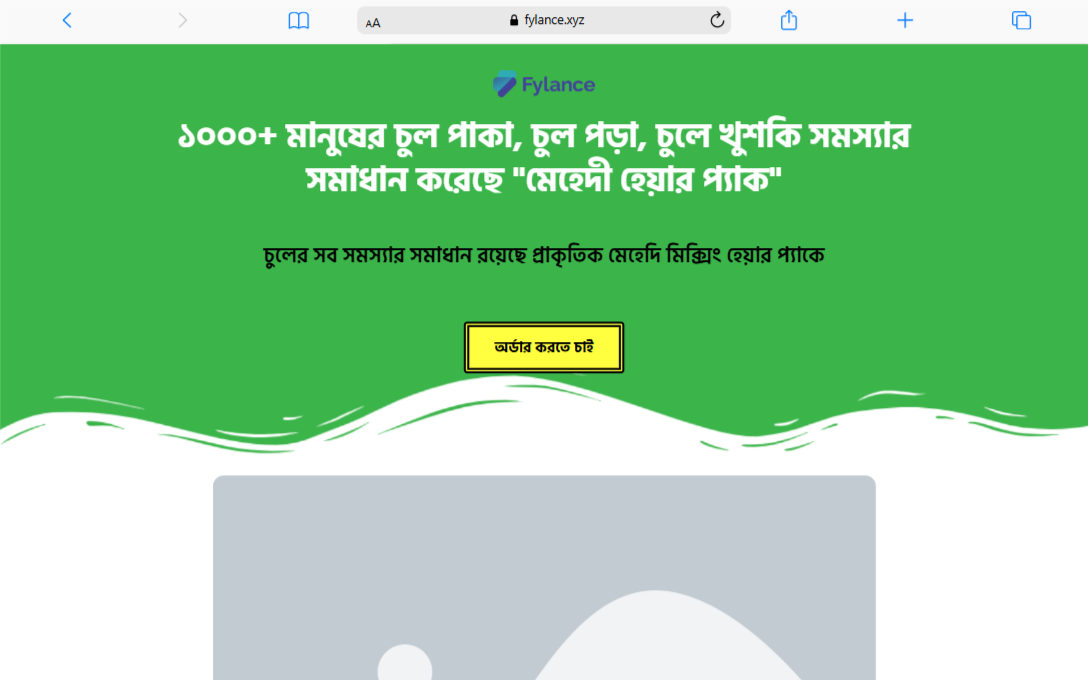Open the grey placeholder image
Viewport: 1088px width, 680px height.
click(544, 577)
